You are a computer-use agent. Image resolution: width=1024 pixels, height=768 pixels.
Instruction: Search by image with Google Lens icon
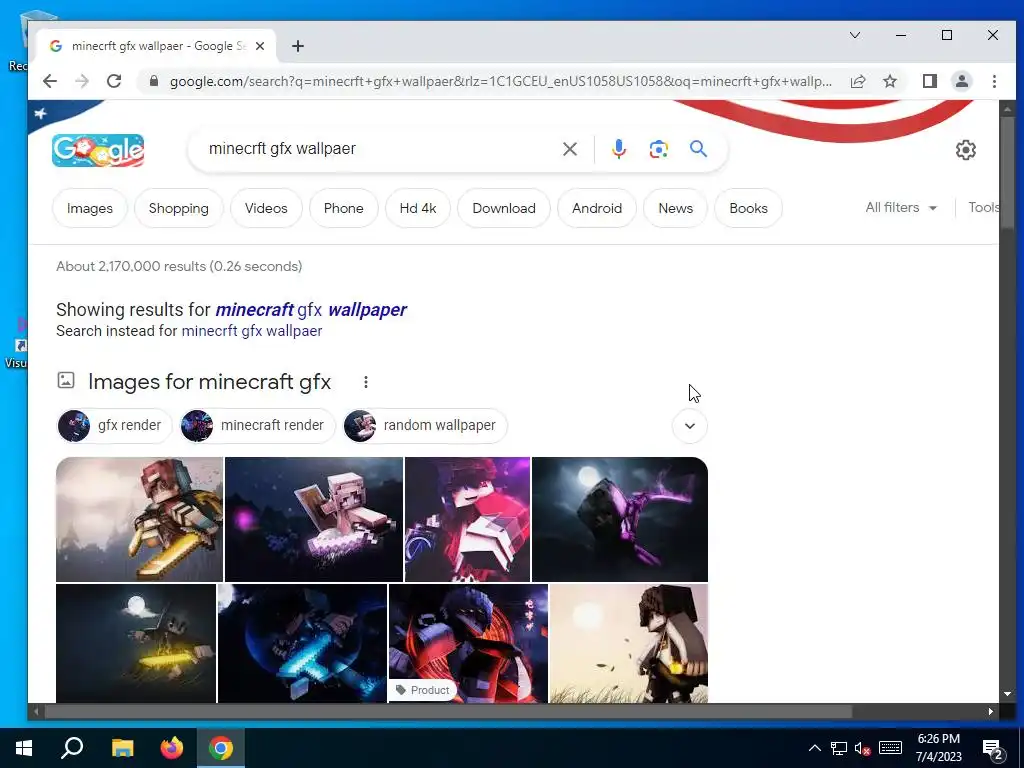click(x=658, y=150)
